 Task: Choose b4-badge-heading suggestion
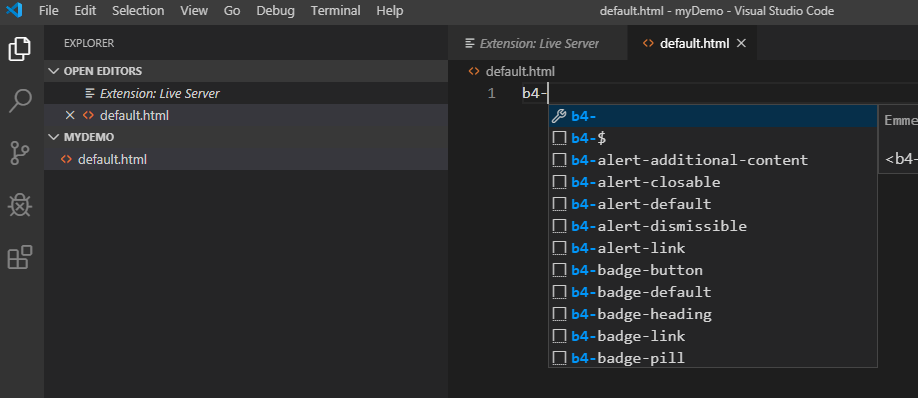coord(713,314)
